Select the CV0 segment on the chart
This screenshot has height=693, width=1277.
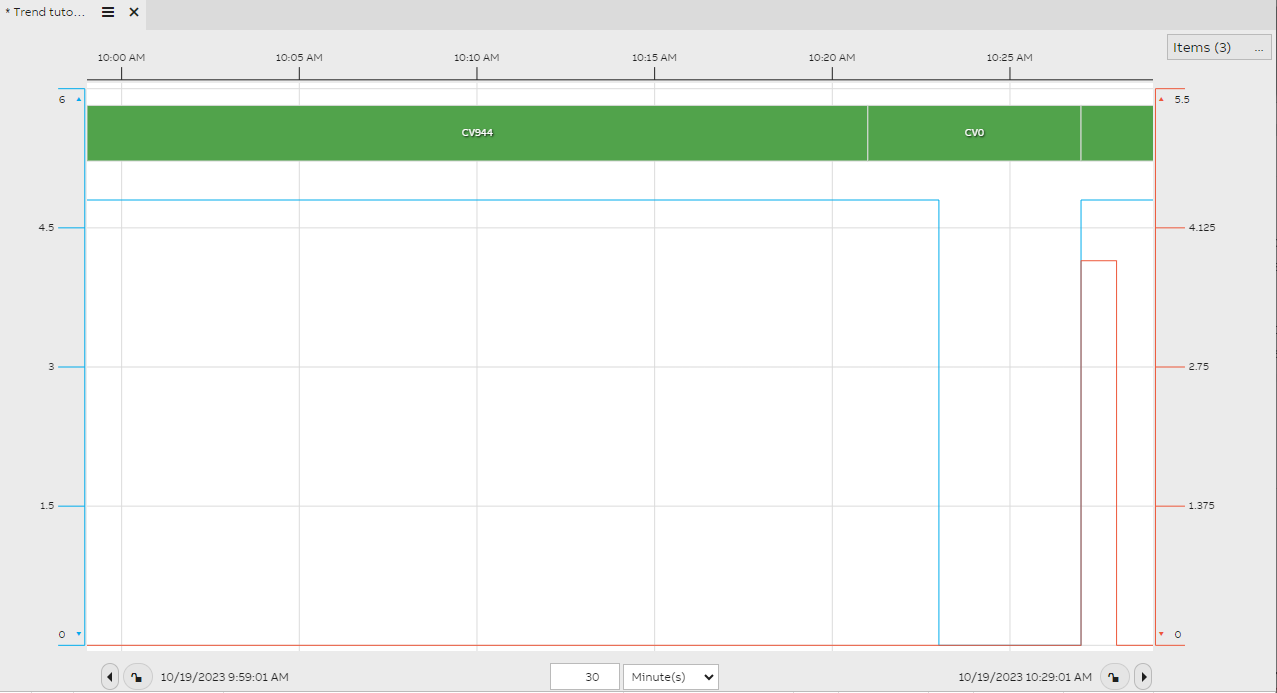click(x=973, y=132)
